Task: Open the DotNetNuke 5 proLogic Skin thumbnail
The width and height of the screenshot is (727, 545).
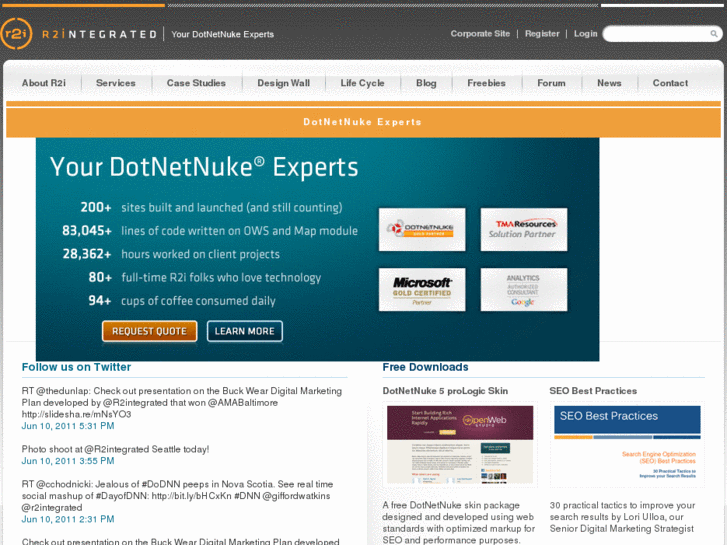Action: pyautogui.click(x=460, y=444)
